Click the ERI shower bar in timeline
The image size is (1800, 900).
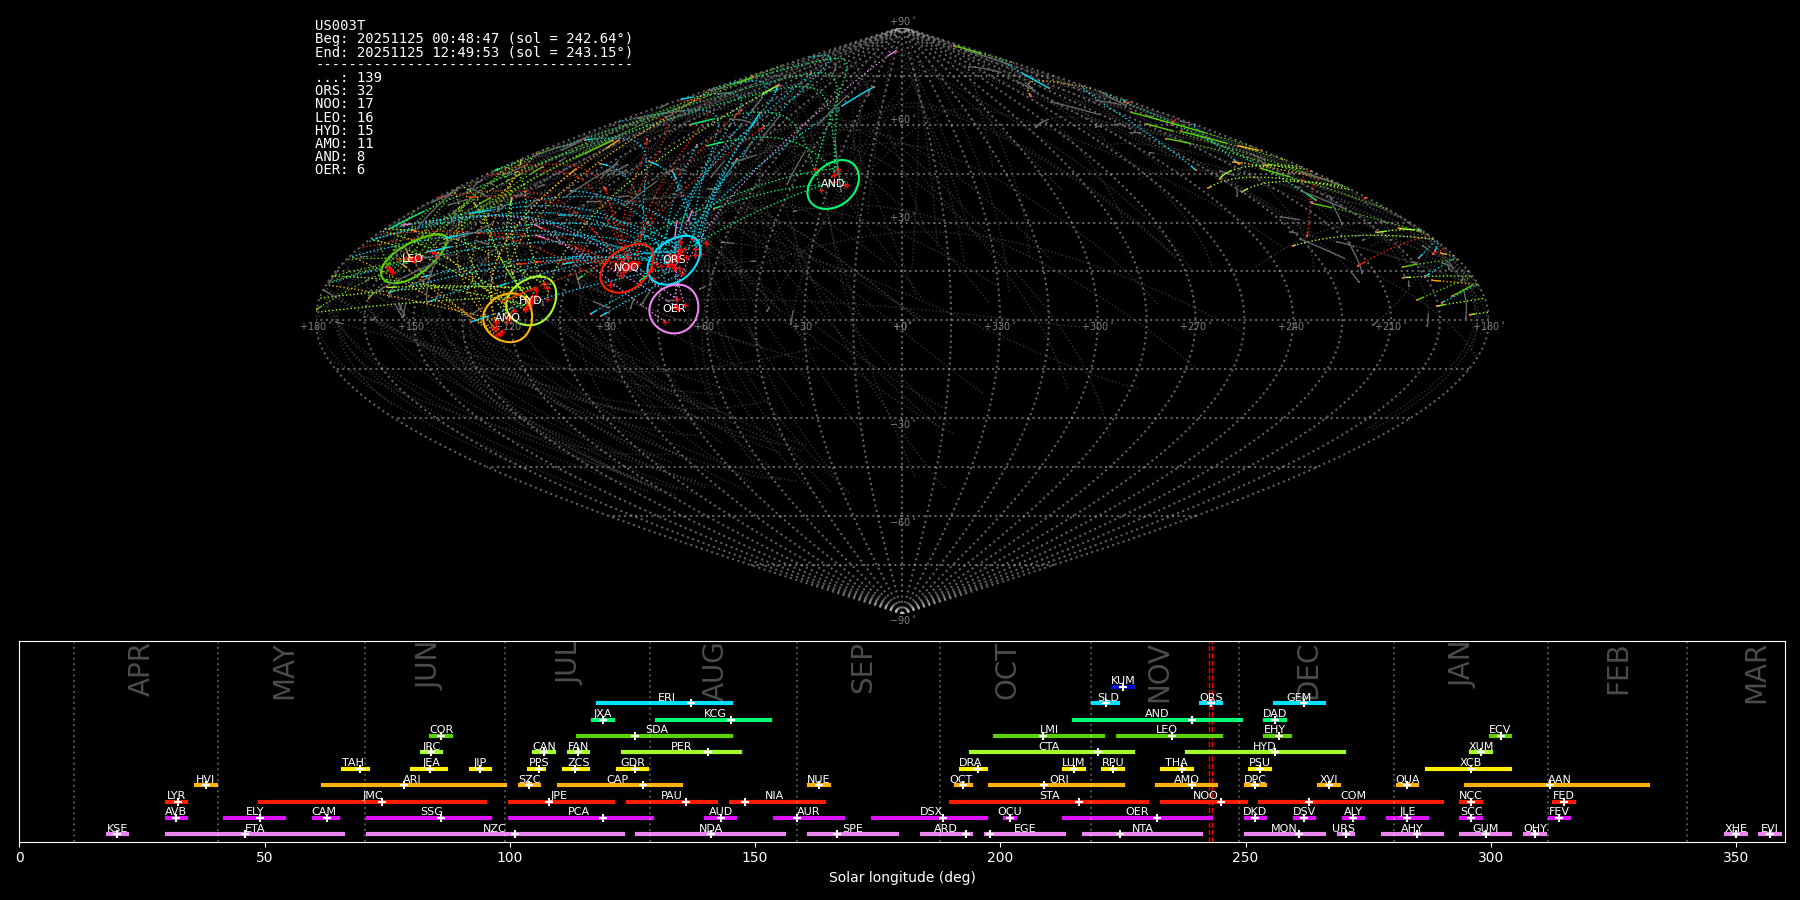click(x=664, y=703)
